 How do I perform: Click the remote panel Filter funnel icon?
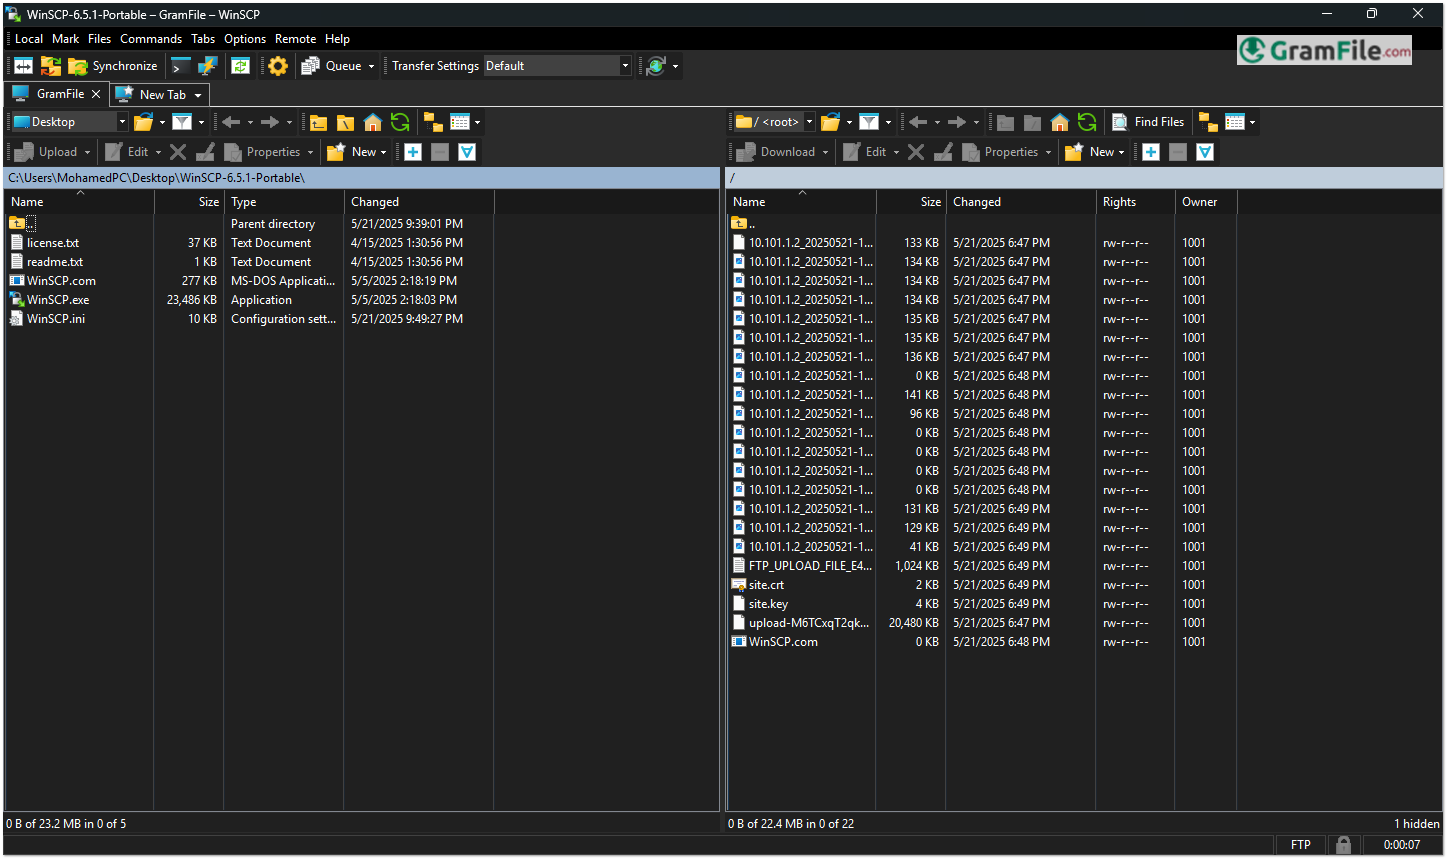(x=869, y=122)
